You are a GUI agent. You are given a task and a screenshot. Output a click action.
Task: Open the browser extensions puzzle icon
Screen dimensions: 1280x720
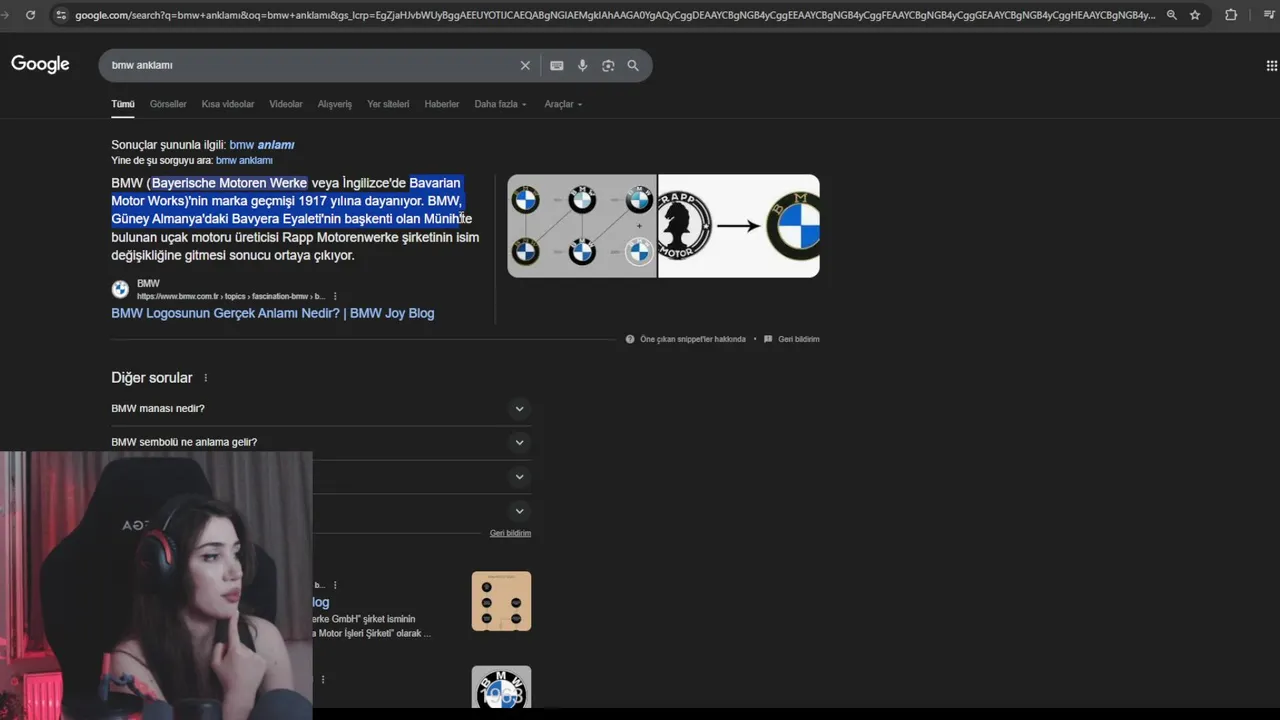(x=1231, y=15)
